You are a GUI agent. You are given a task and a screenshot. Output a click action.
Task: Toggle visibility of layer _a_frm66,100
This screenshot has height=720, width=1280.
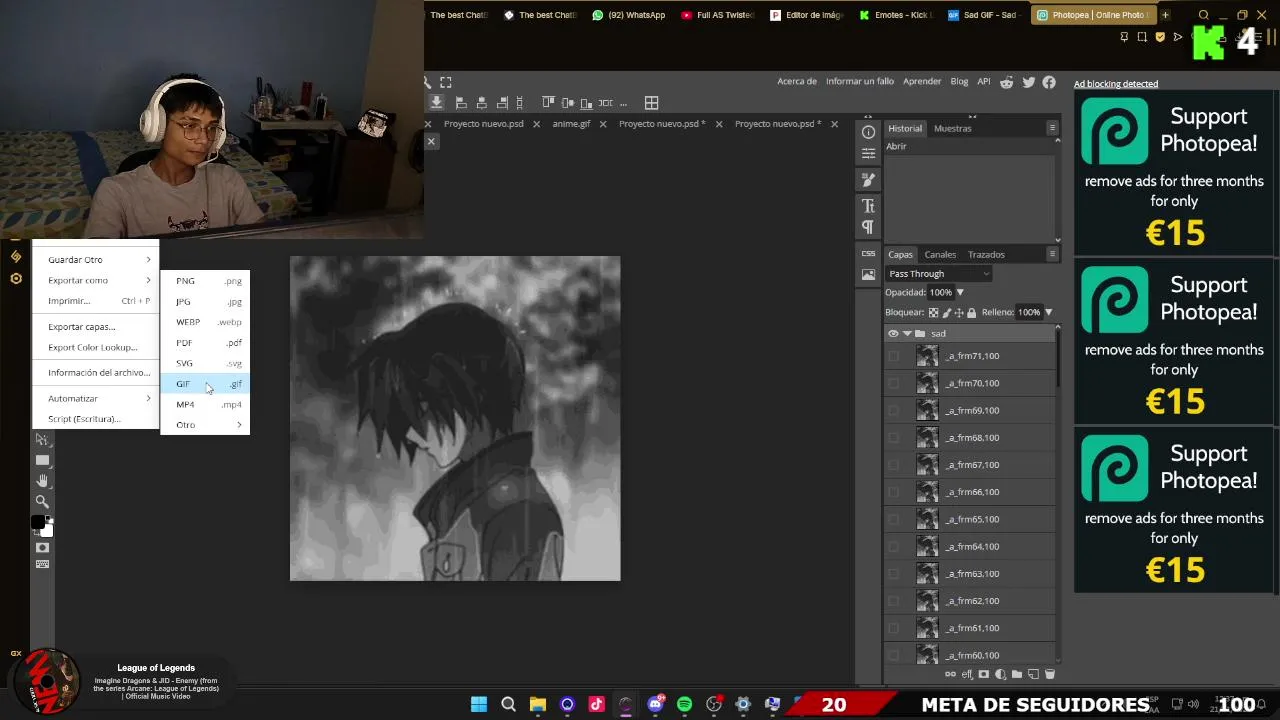pyautogui.click(x=894, y=492)
